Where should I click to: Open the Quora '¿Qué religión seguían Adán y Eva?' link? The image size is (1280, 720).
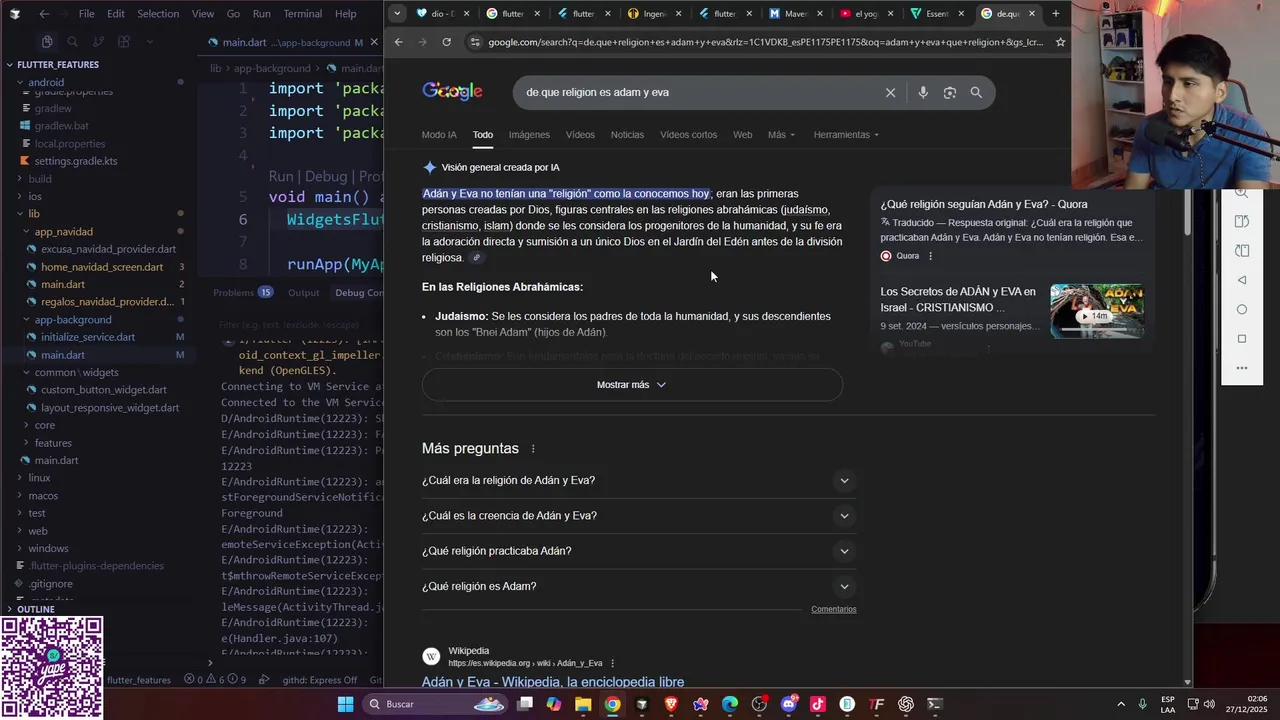click(984, 204)
